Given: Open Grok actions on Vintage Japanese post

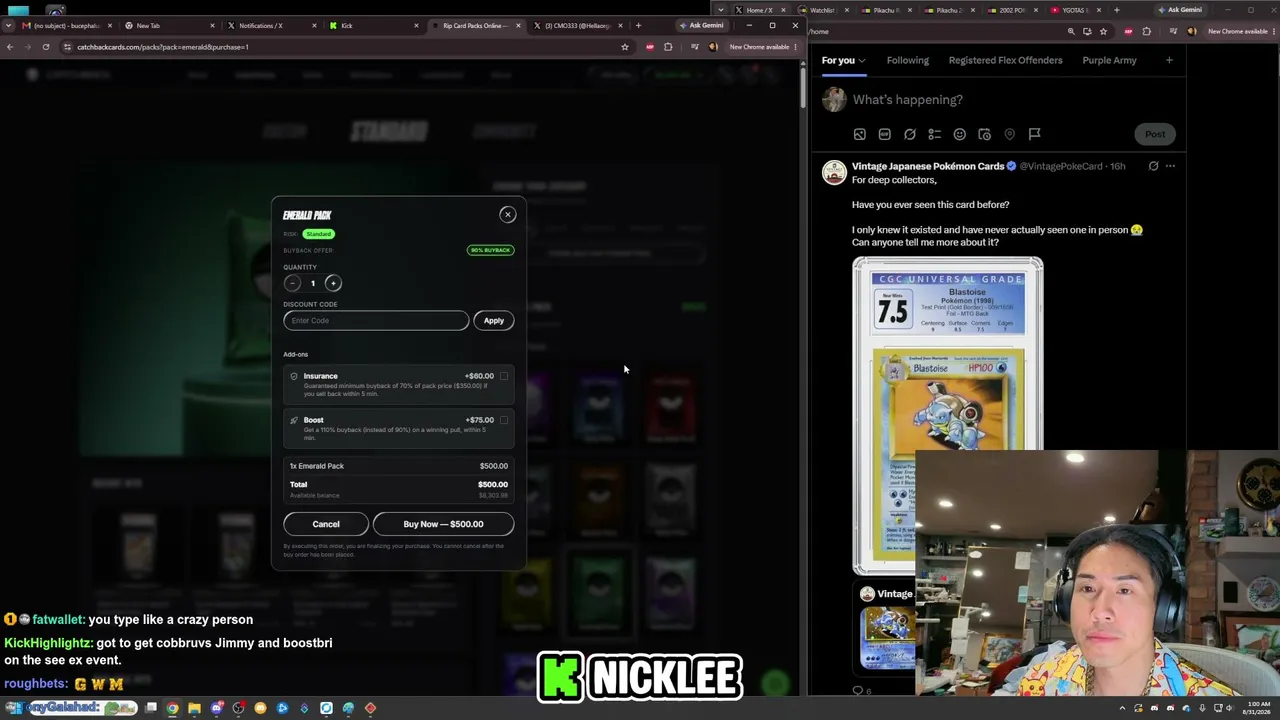Looking at the screenshot, I should click(1153, 166).
